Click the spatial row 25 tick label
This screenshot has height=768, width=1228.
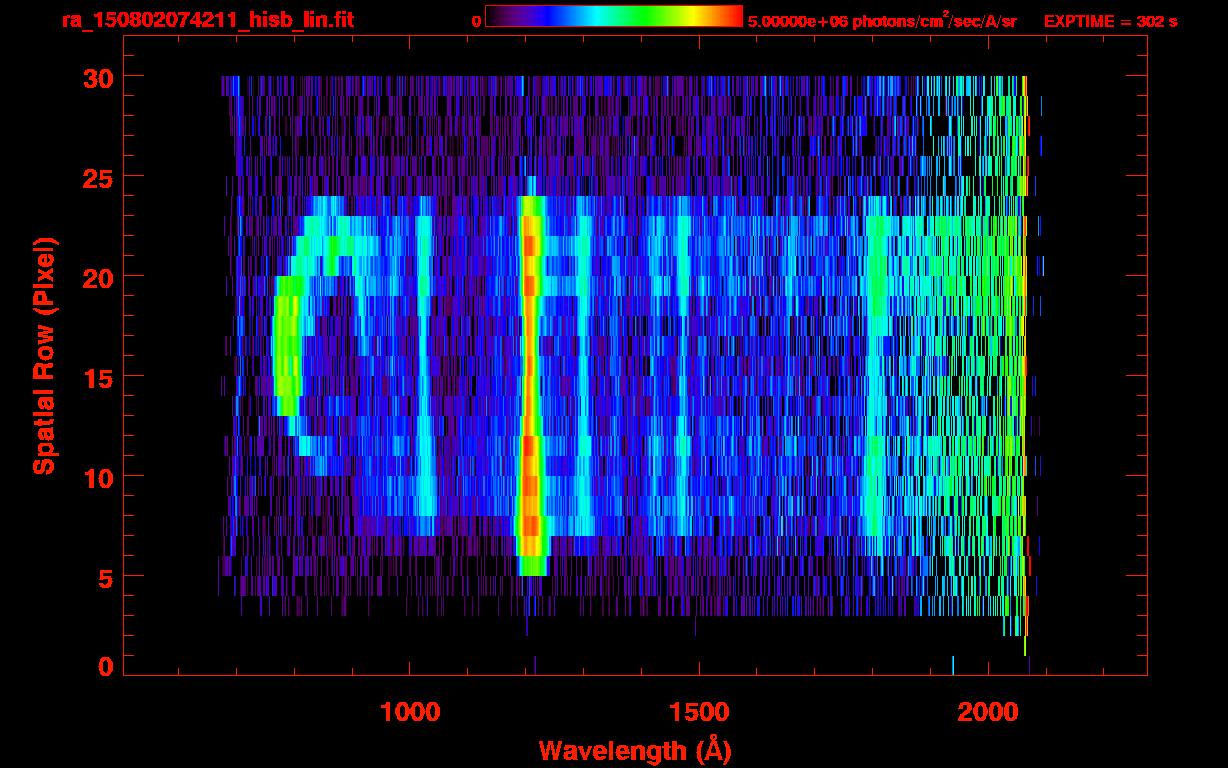click(x=97, y=177)
